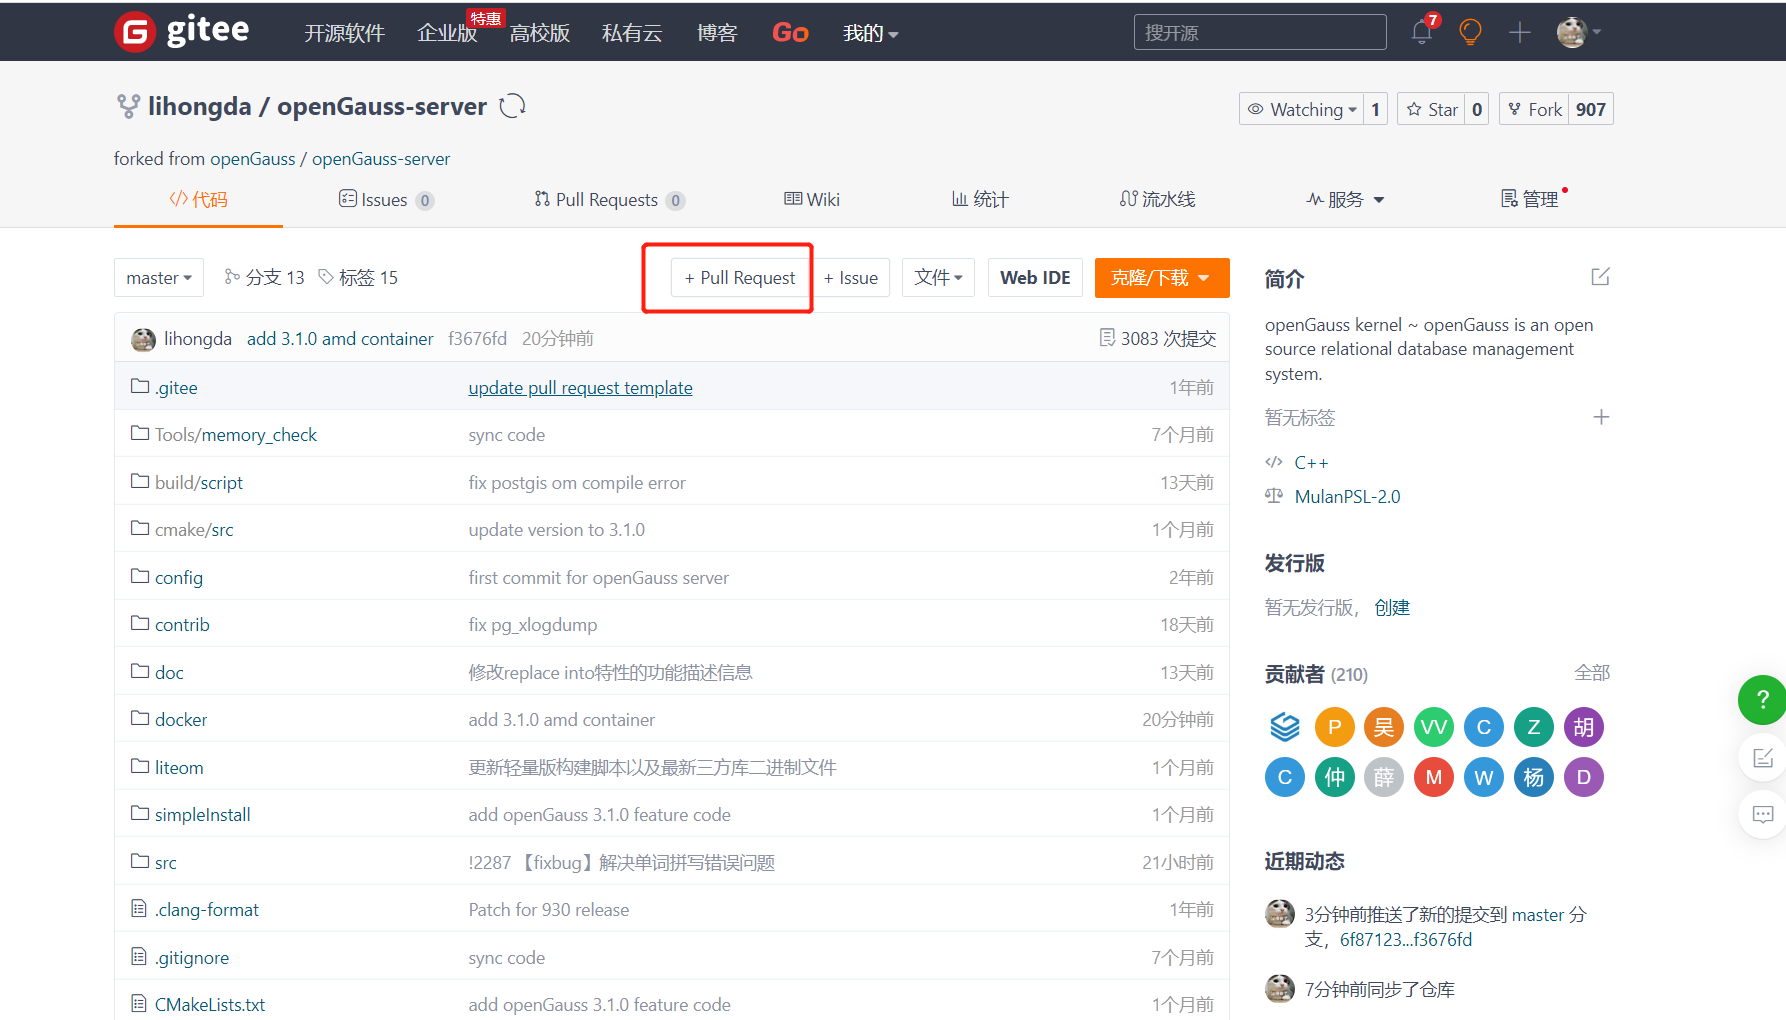Image resolution: width=1786 pixels, height=1020 pixels.
Task: Fork the repository
Action: [x=1535, y=109]
